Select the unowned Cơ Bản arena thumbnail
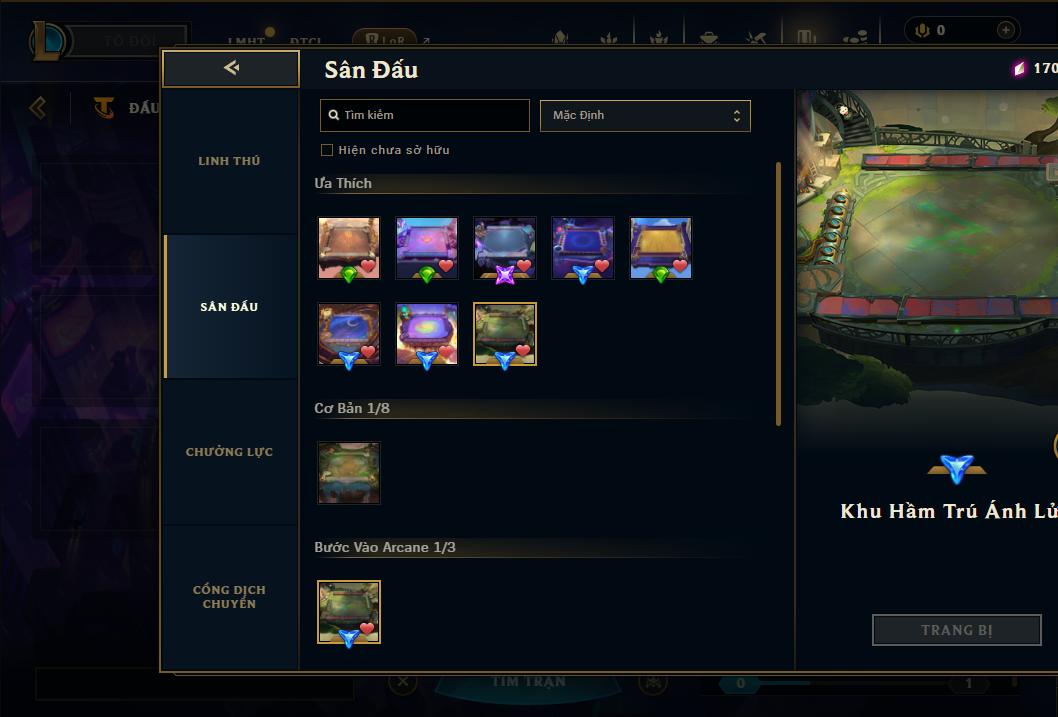1058x717 pixels. click(349, 473)
